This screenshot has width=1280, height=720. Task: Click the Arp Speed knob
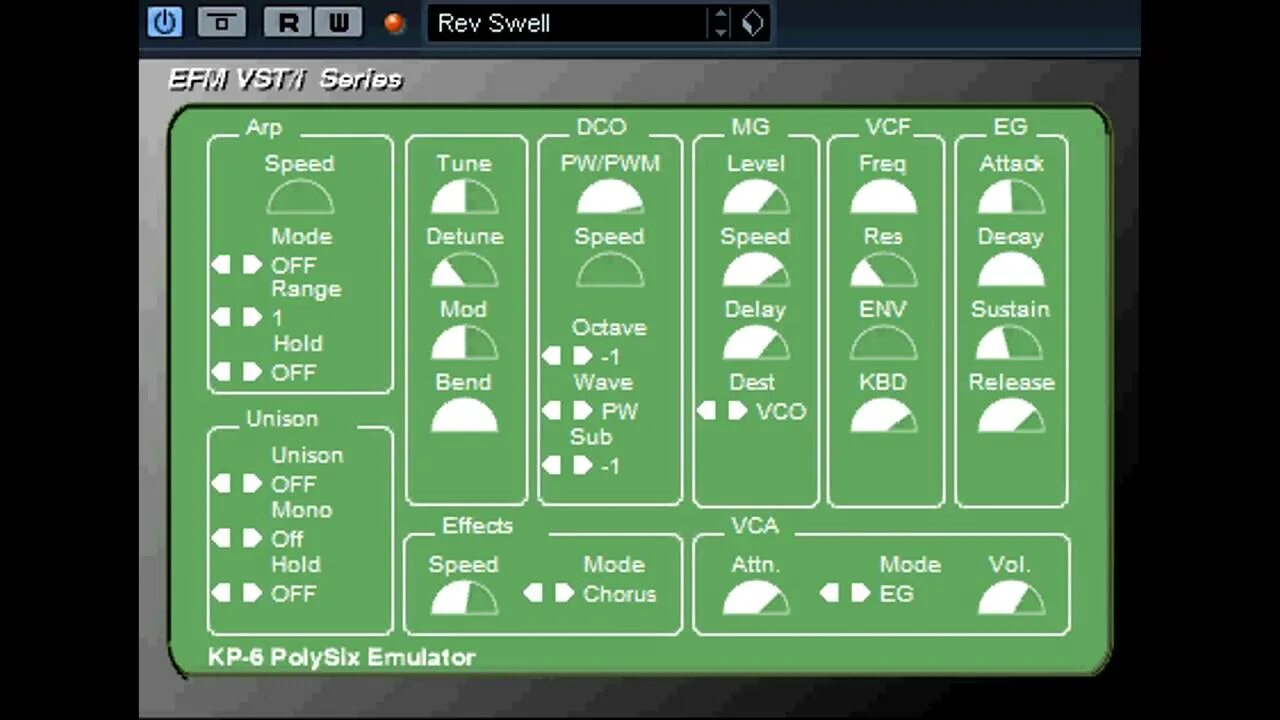pos(300,198)
